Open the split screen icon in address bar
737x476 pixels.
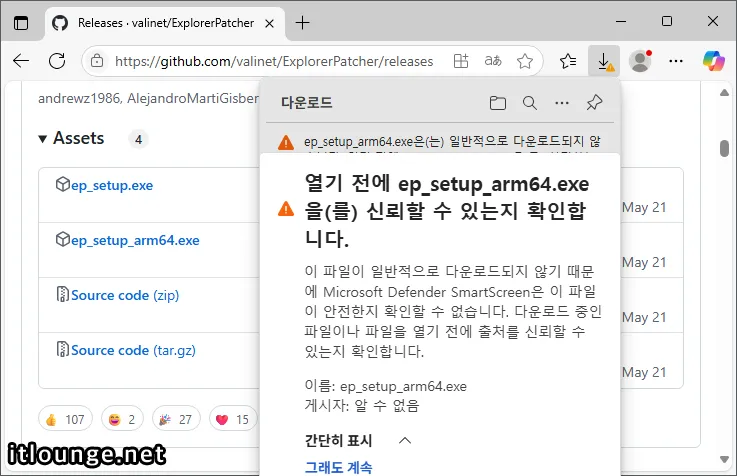pyautogui.click(x=461, y=61)
